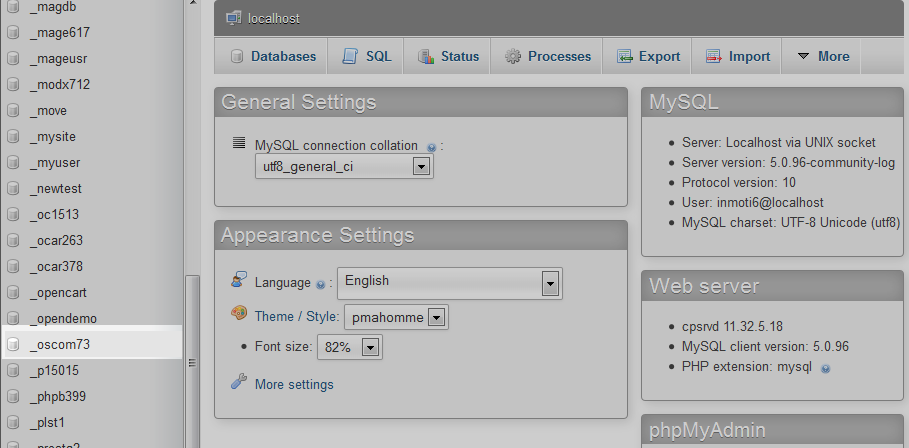The image size is (909, 448).
Task: Click the wrench icon for More settings
Action: pos(239,382)
